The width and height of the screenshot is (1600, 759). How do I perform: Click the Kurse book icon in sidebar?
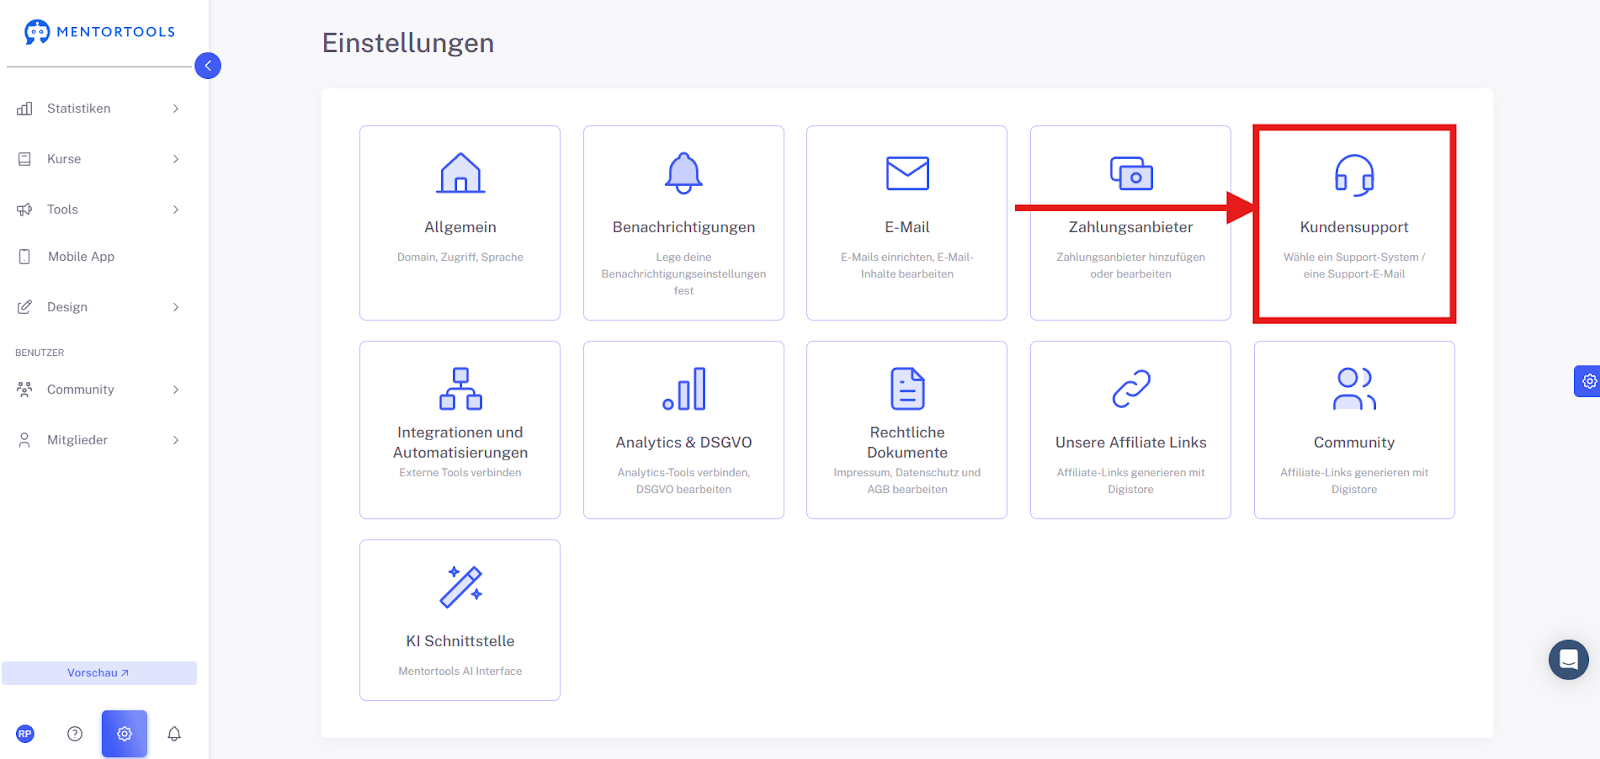pos(25,159)
